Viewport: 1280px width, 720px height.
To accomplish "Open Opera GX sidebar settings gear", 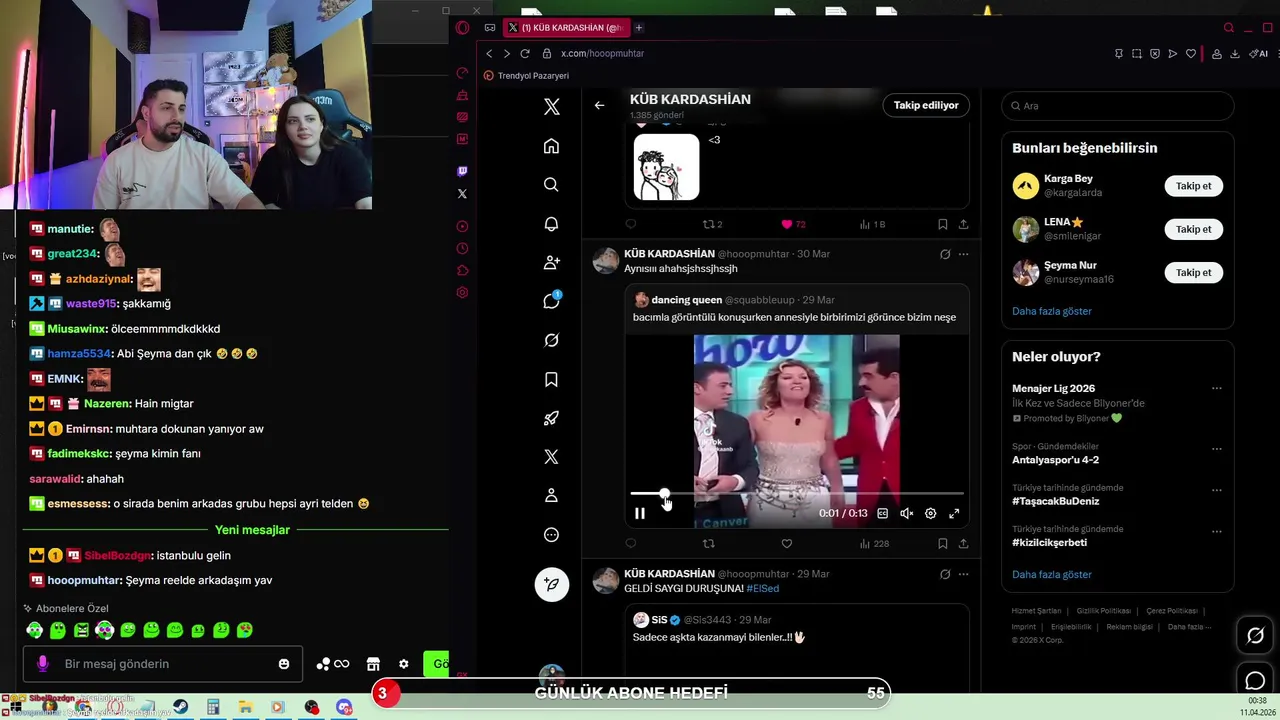I will click(x=462, y=292).
